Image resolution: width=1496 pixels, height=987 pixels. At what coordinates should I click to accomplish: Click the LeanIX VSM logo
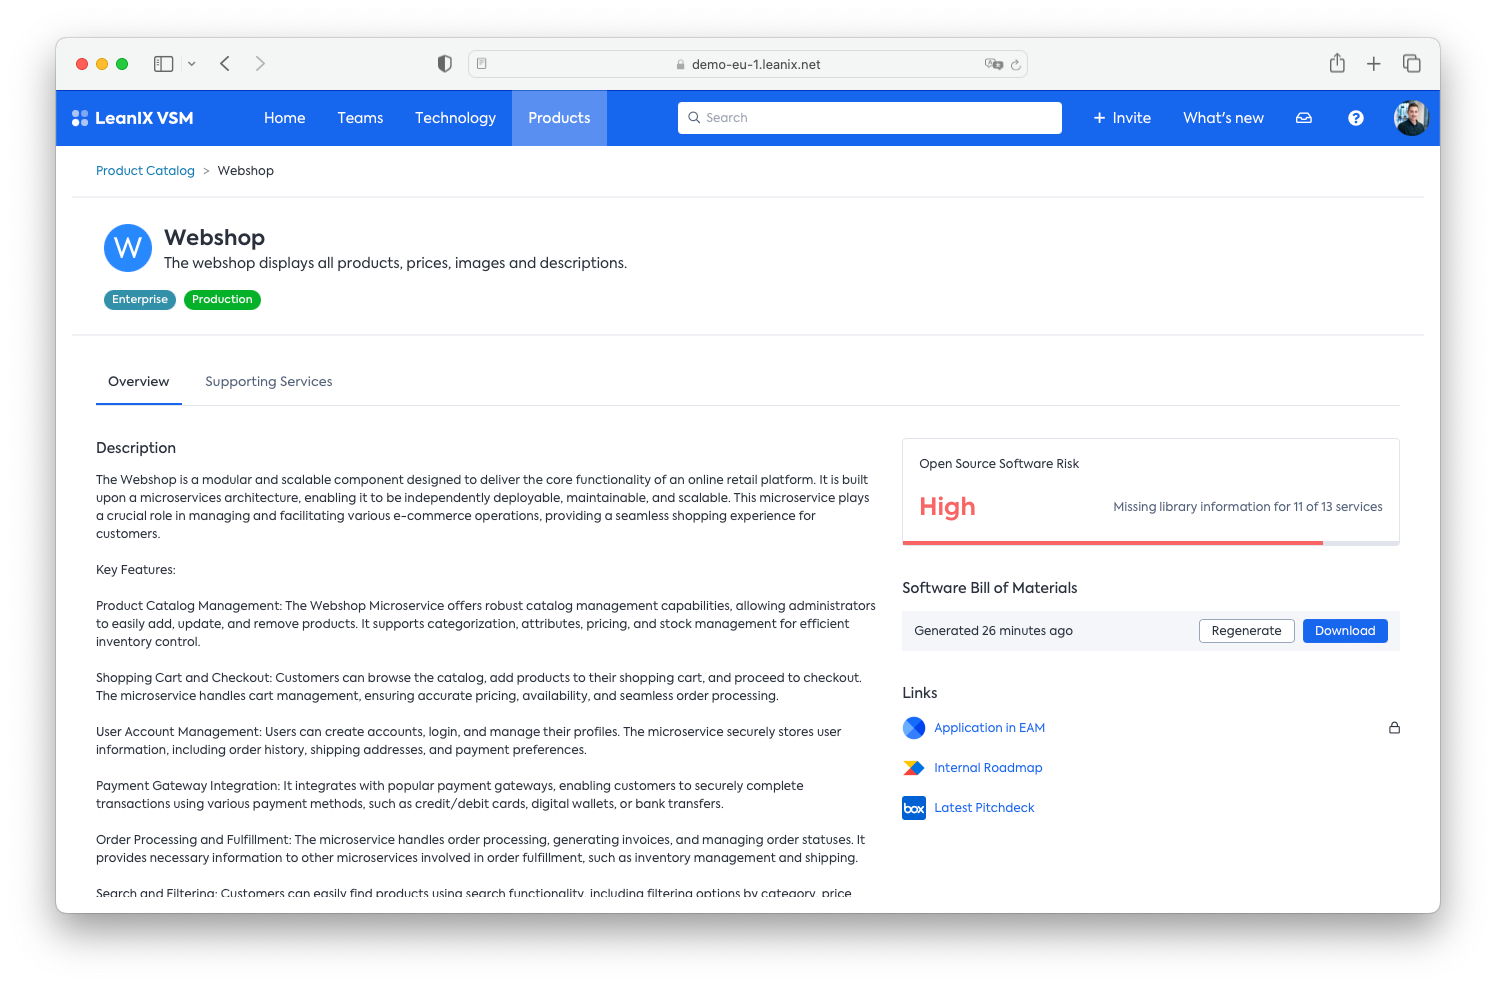pos(132,118)
